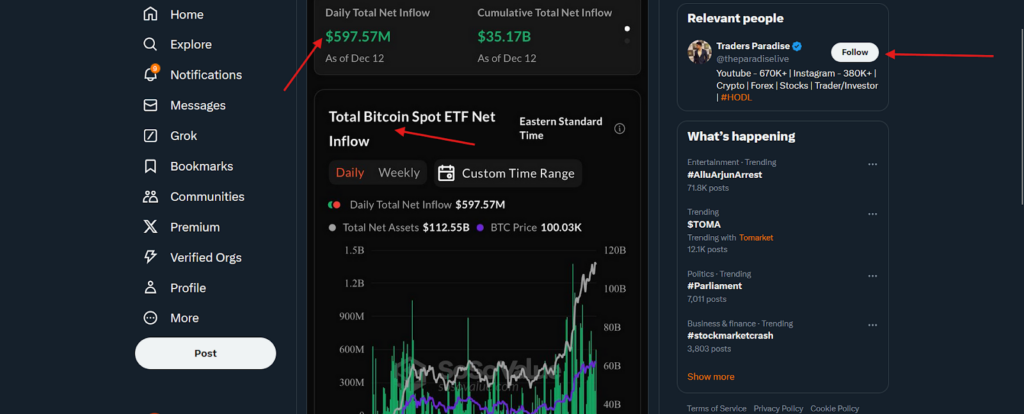Open options for #stockmarketcrash trend
This screenshot has height=414, width=1024.
pyautogui.click(x=872, y=325)
